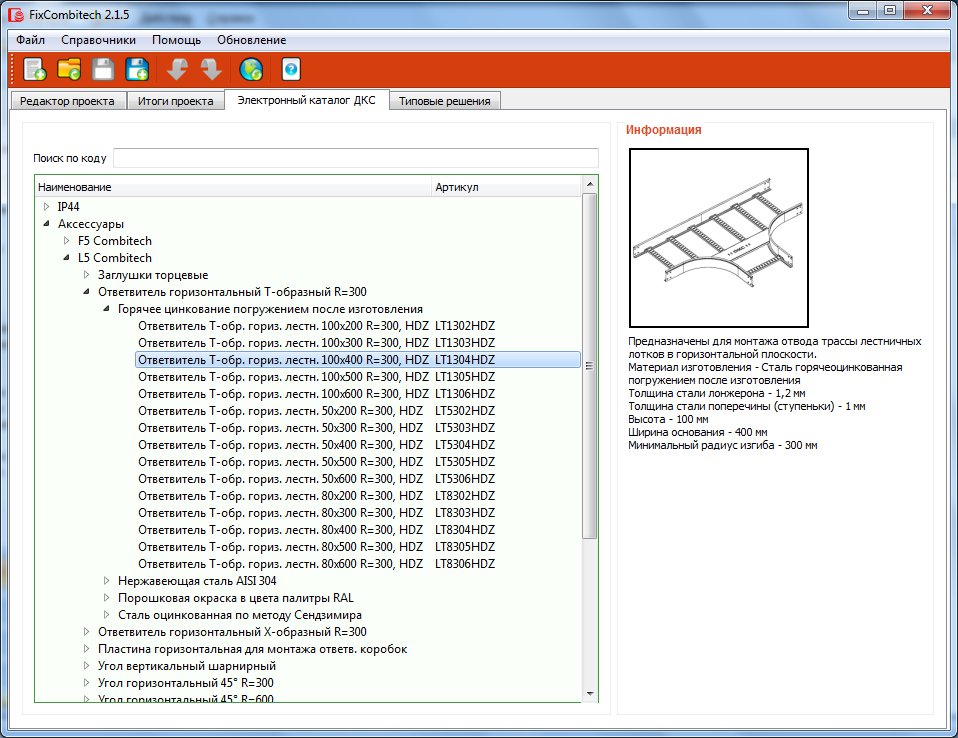
Task: Collapse the Аксессуары tree node
Action: (46, 224)
